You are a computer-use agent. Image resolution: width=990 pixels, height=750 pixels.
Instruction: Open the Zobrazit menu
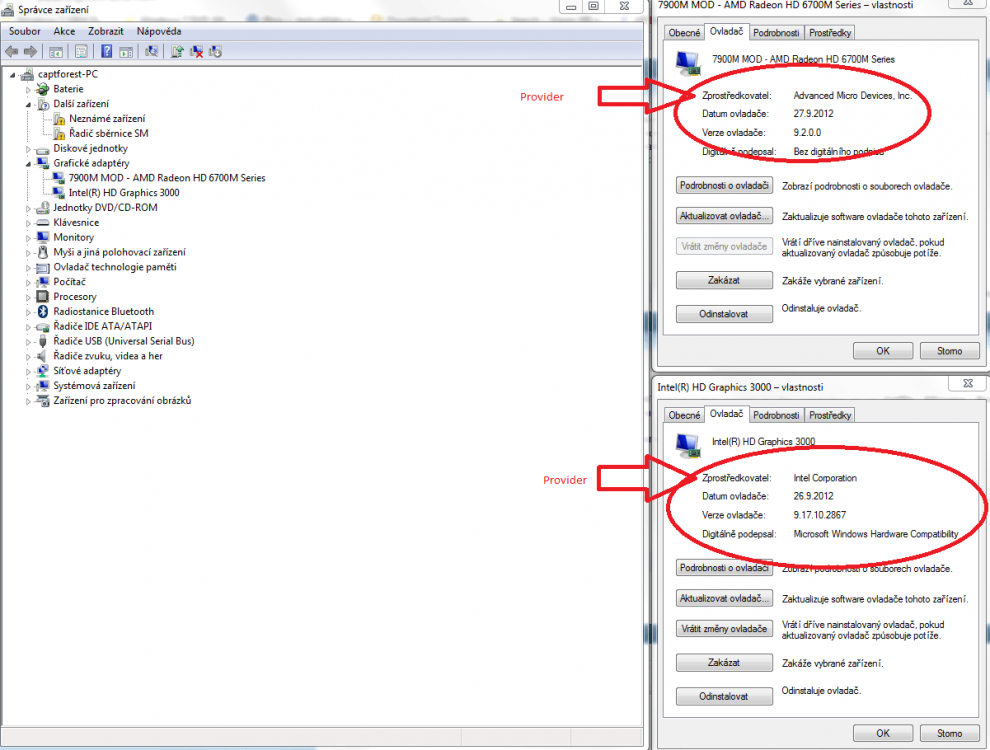coord(106,32)
